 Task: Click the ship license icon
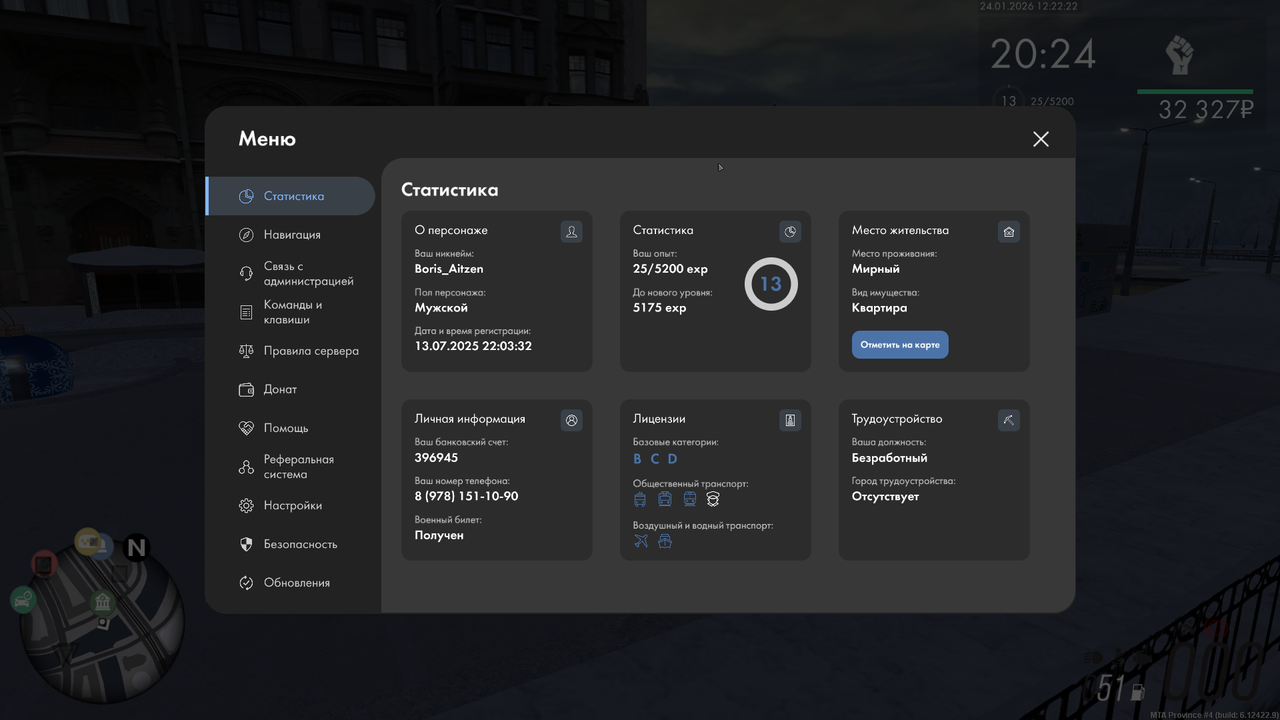coord(665,541)
